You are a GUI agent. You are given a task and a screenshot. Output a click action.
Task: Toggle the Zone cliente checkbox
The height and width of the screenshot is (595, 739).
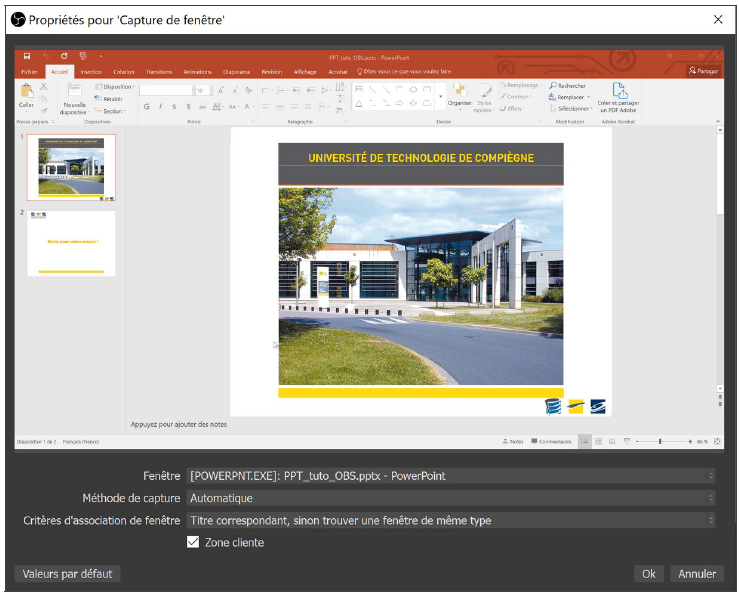193,542
